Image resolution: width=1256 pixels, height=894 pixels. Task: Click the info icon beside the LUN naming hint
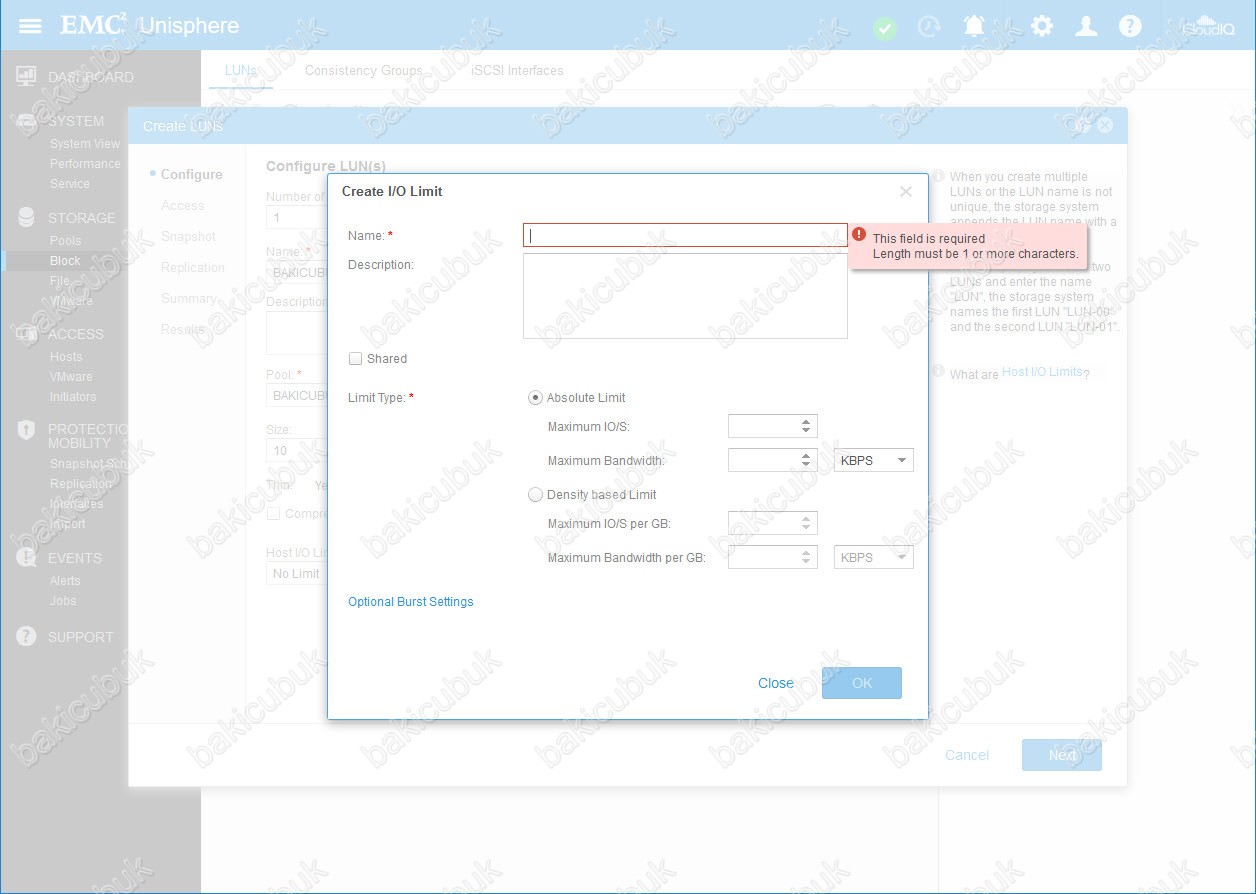[x=938, y=177]
